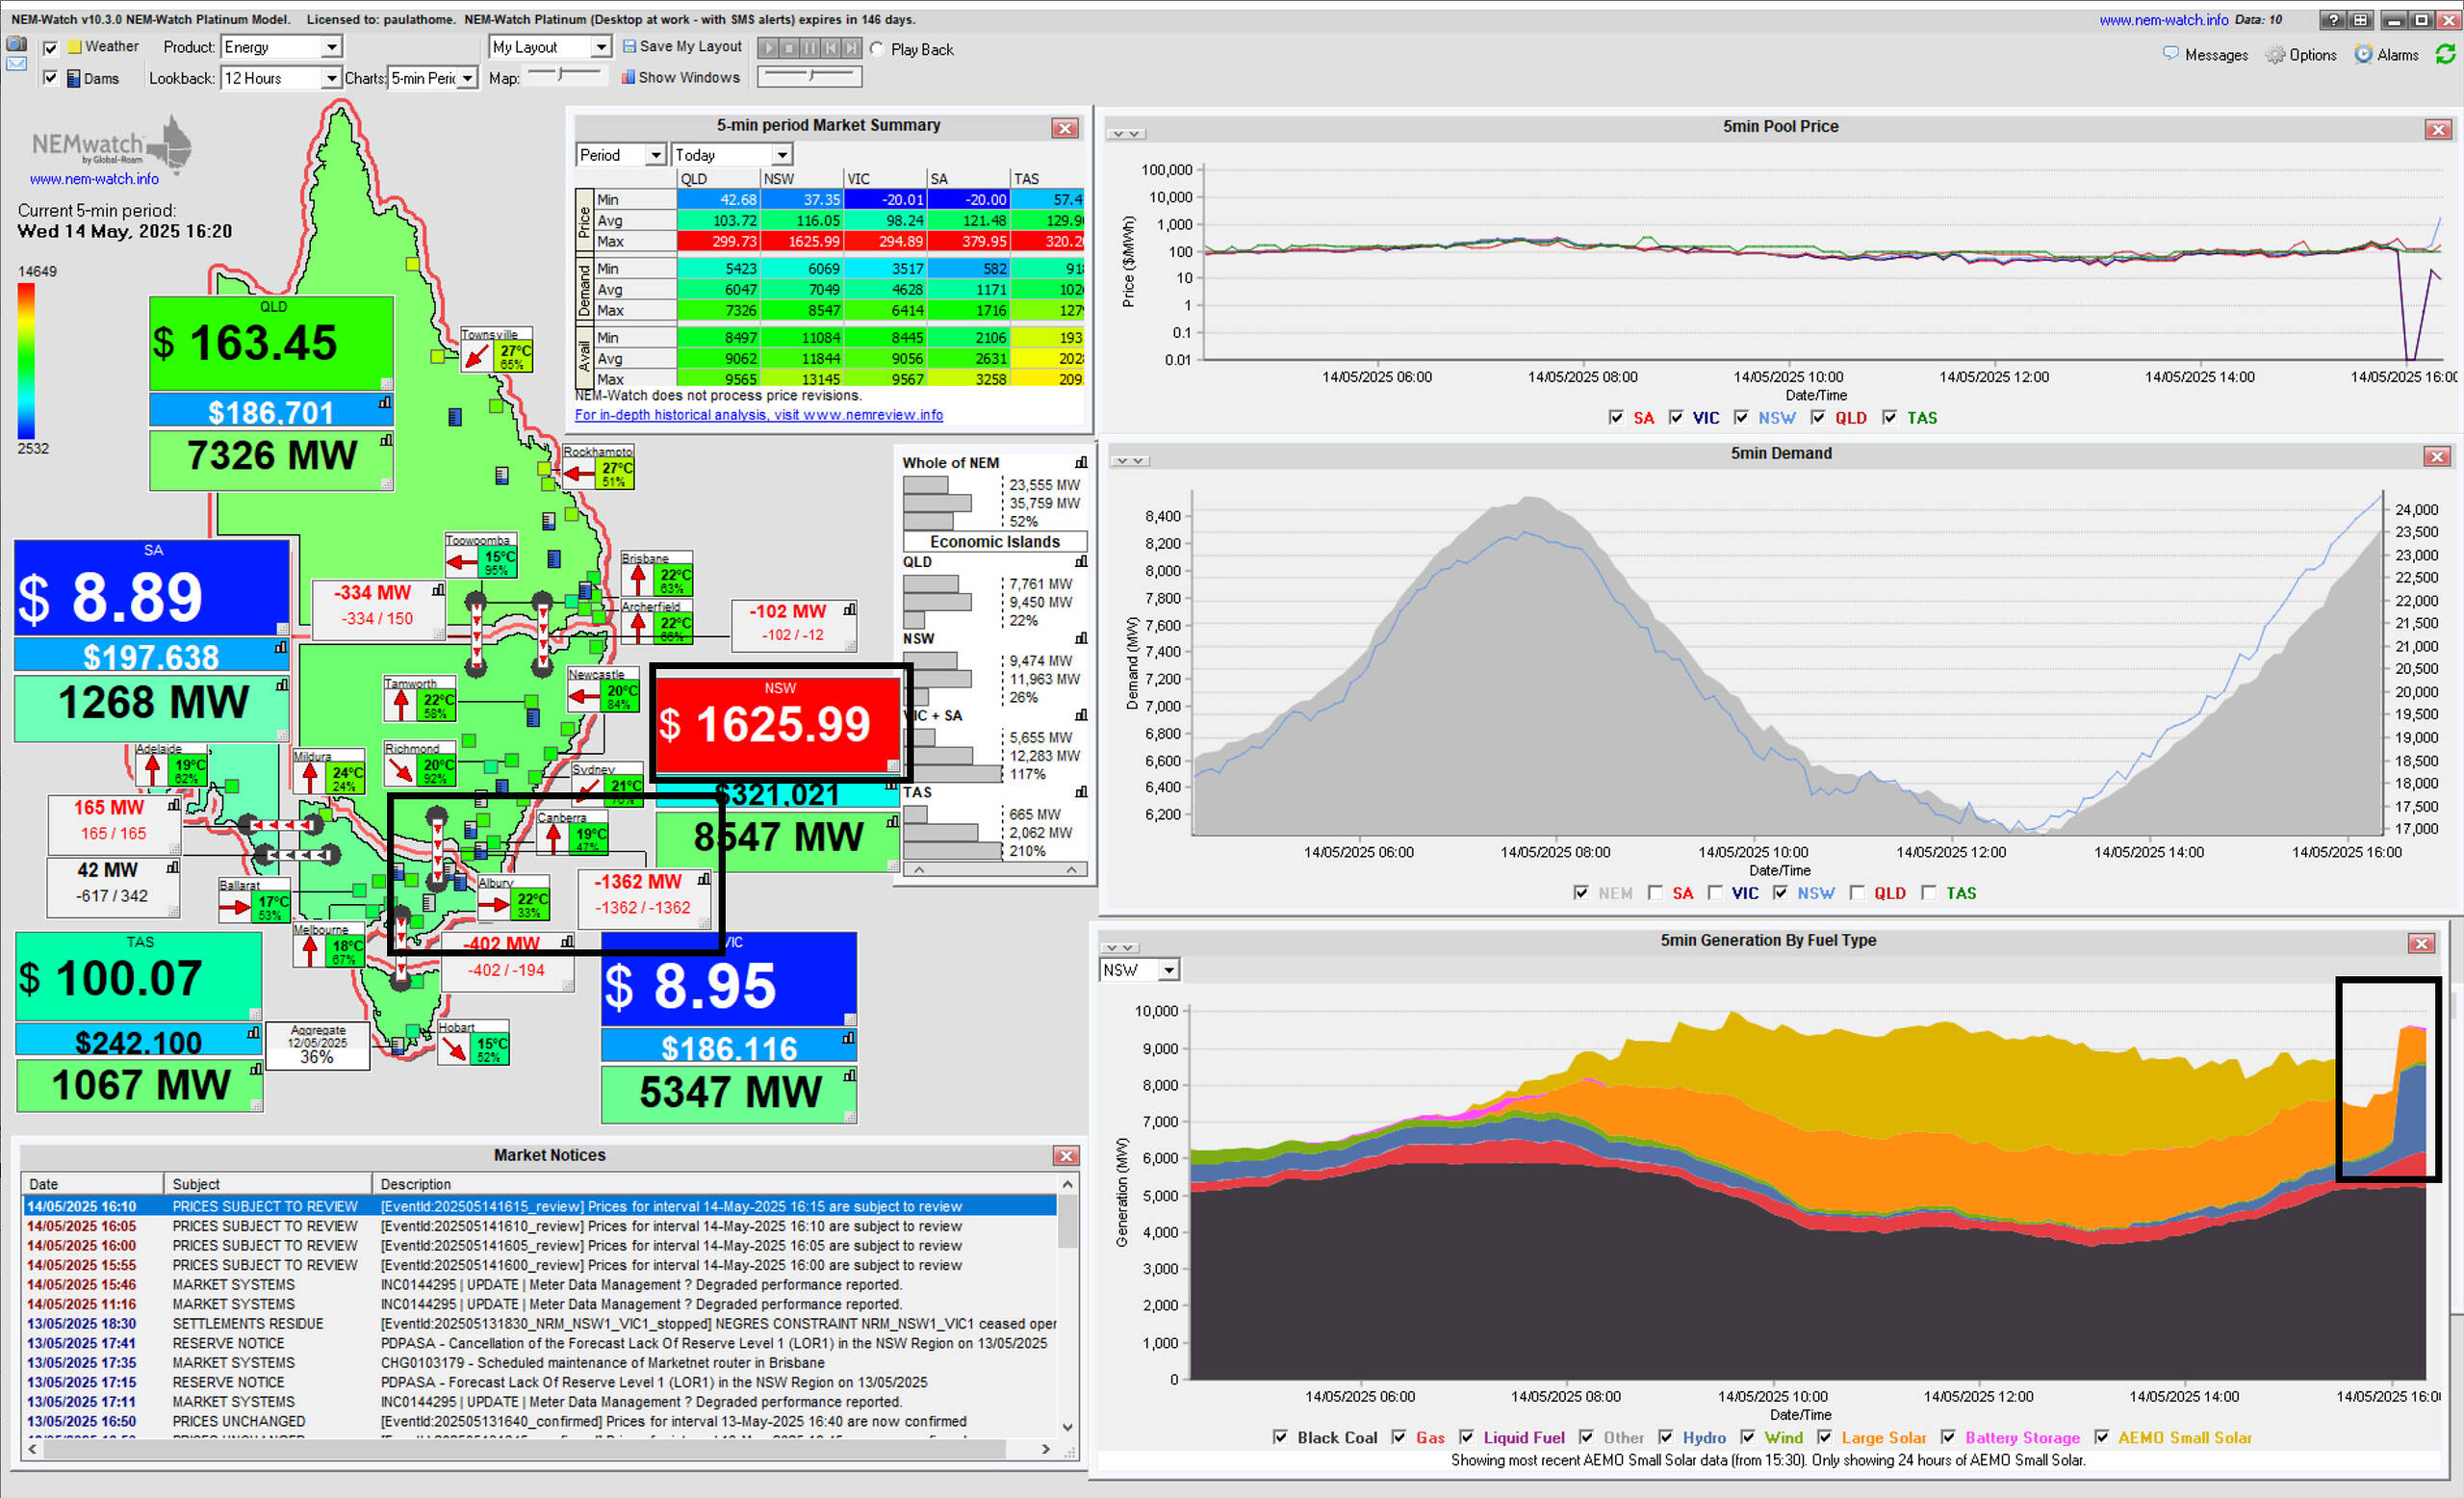Click the chart icon beside QLD 7326 MW

[386, 439]
